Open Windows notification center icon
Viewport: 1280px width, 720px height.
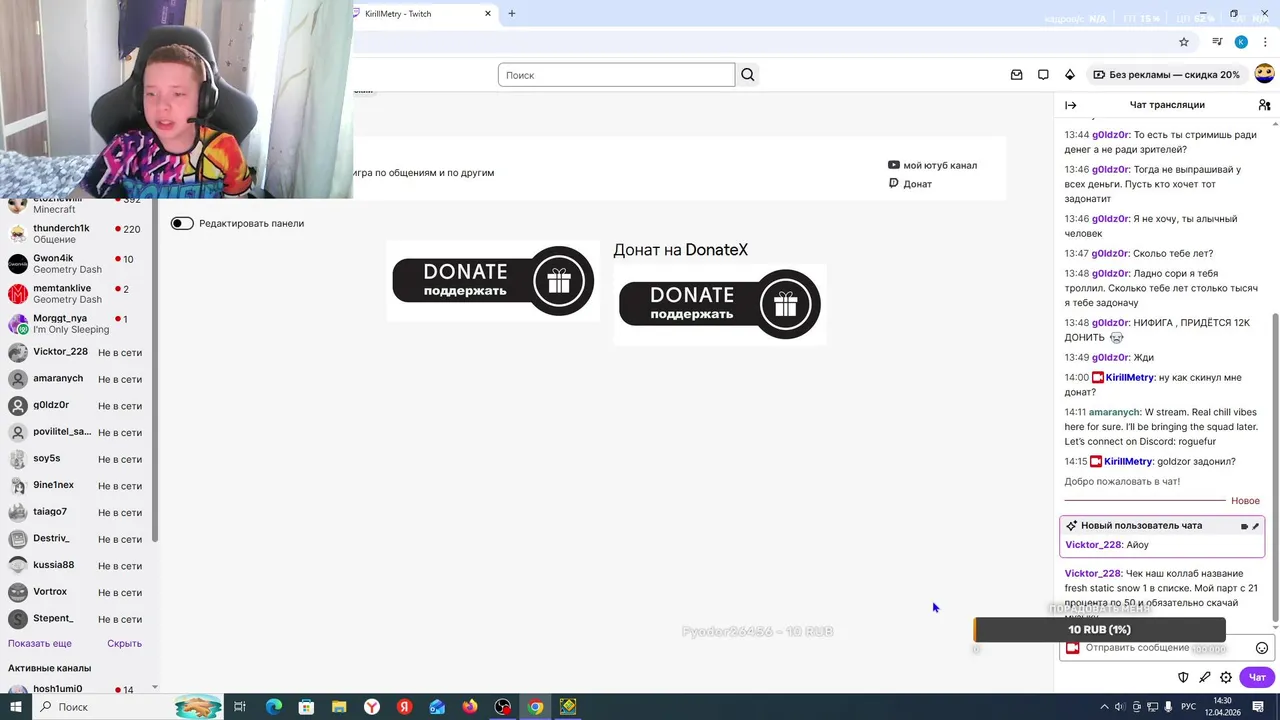(1258, 707)
